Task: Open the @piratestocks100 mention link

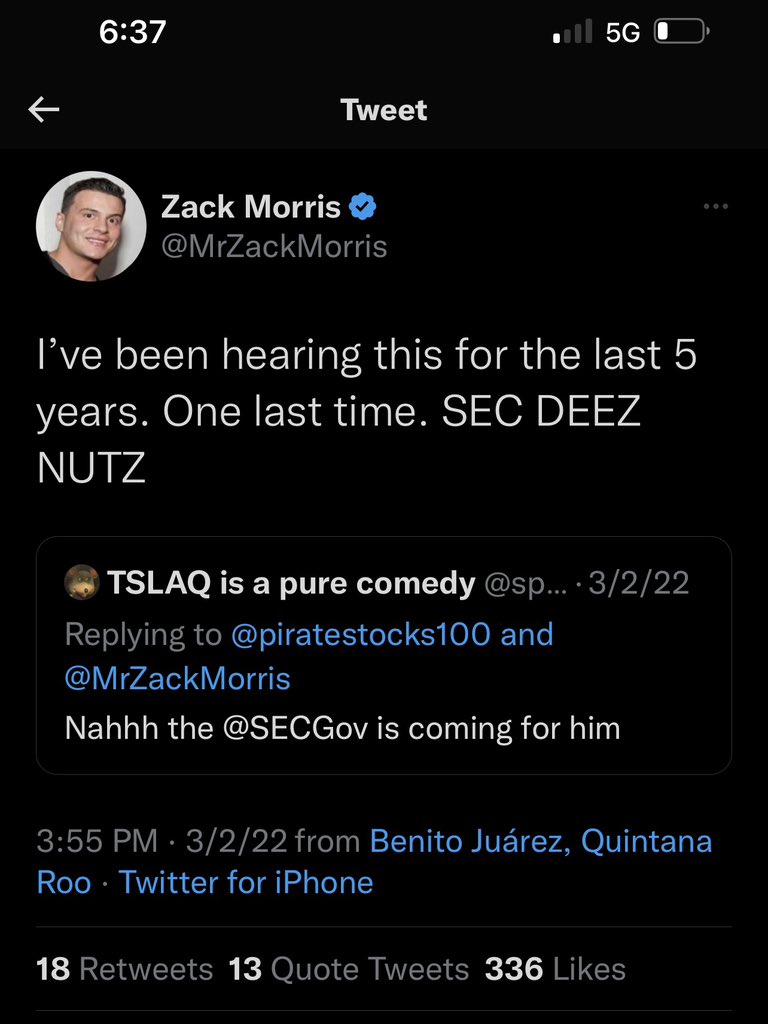Action: pyautogui.click(x=360, y=633)
